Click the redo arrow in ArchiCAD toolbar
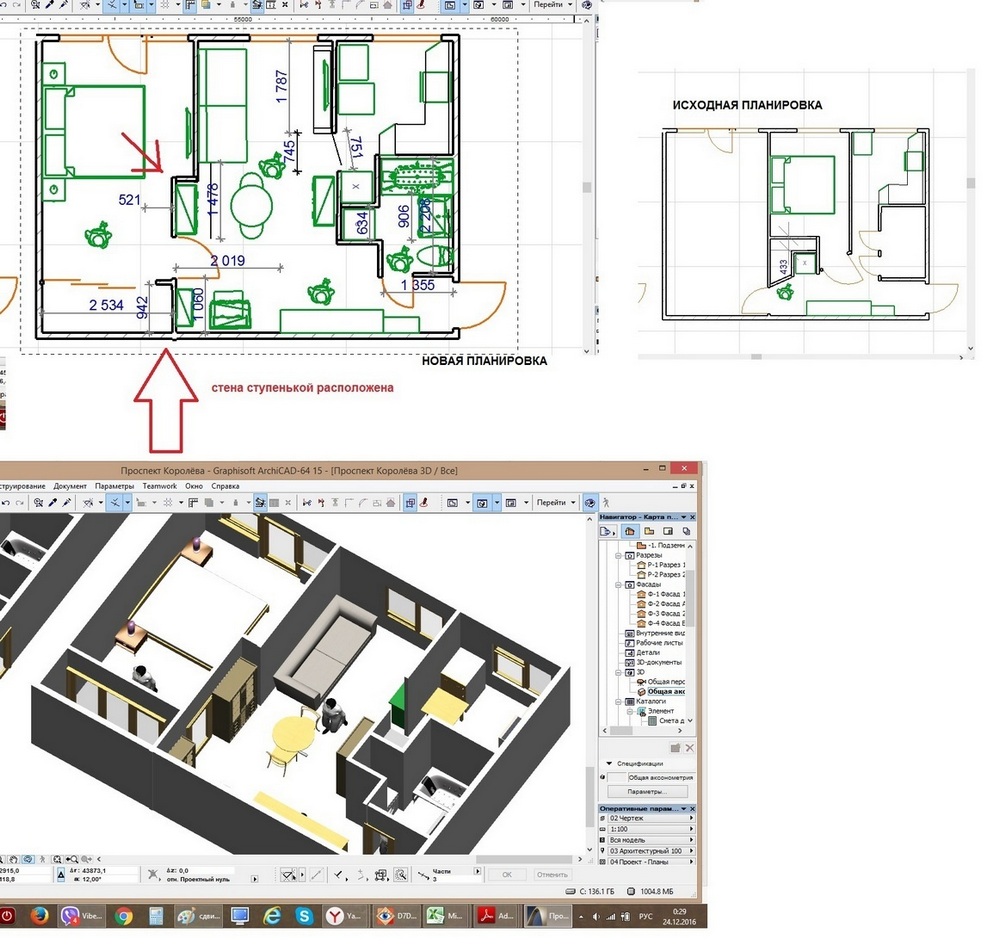Screen dimensions: 1000x952 (18, 502)
